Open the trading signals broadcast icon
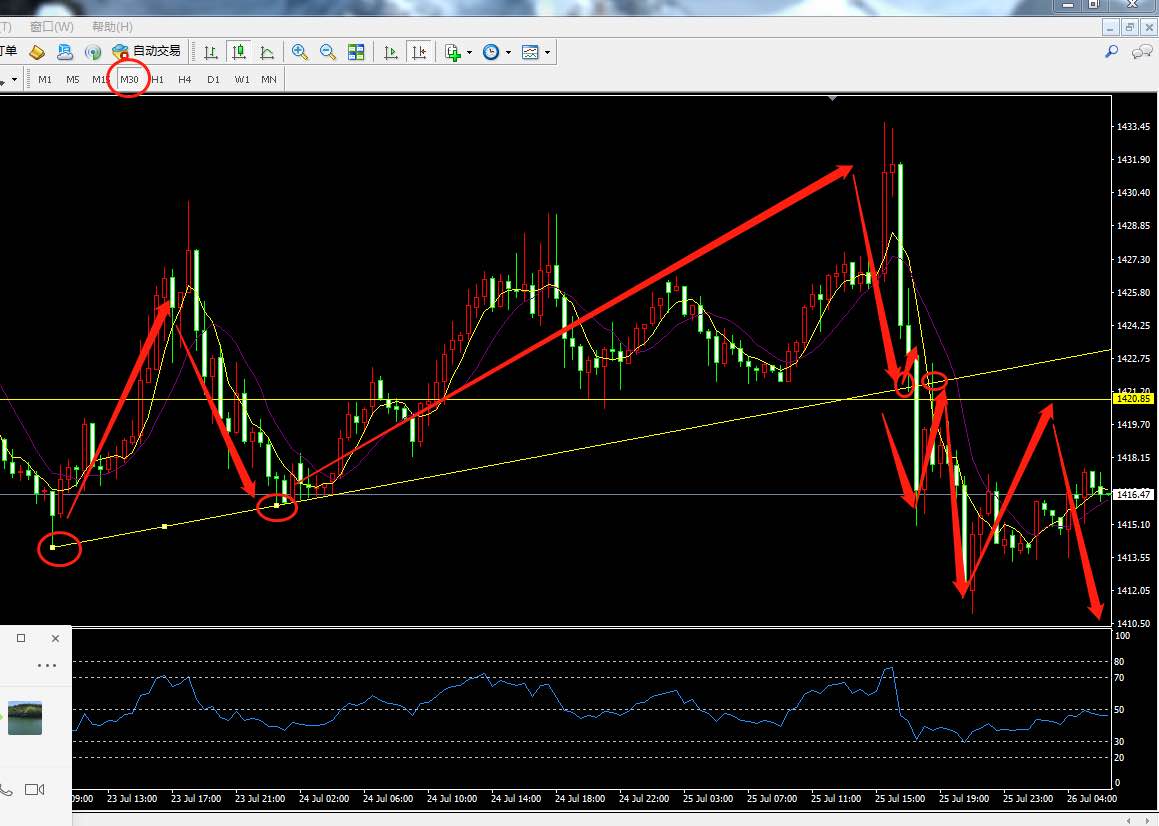The image size is (1159, 826). pos(93,52)
